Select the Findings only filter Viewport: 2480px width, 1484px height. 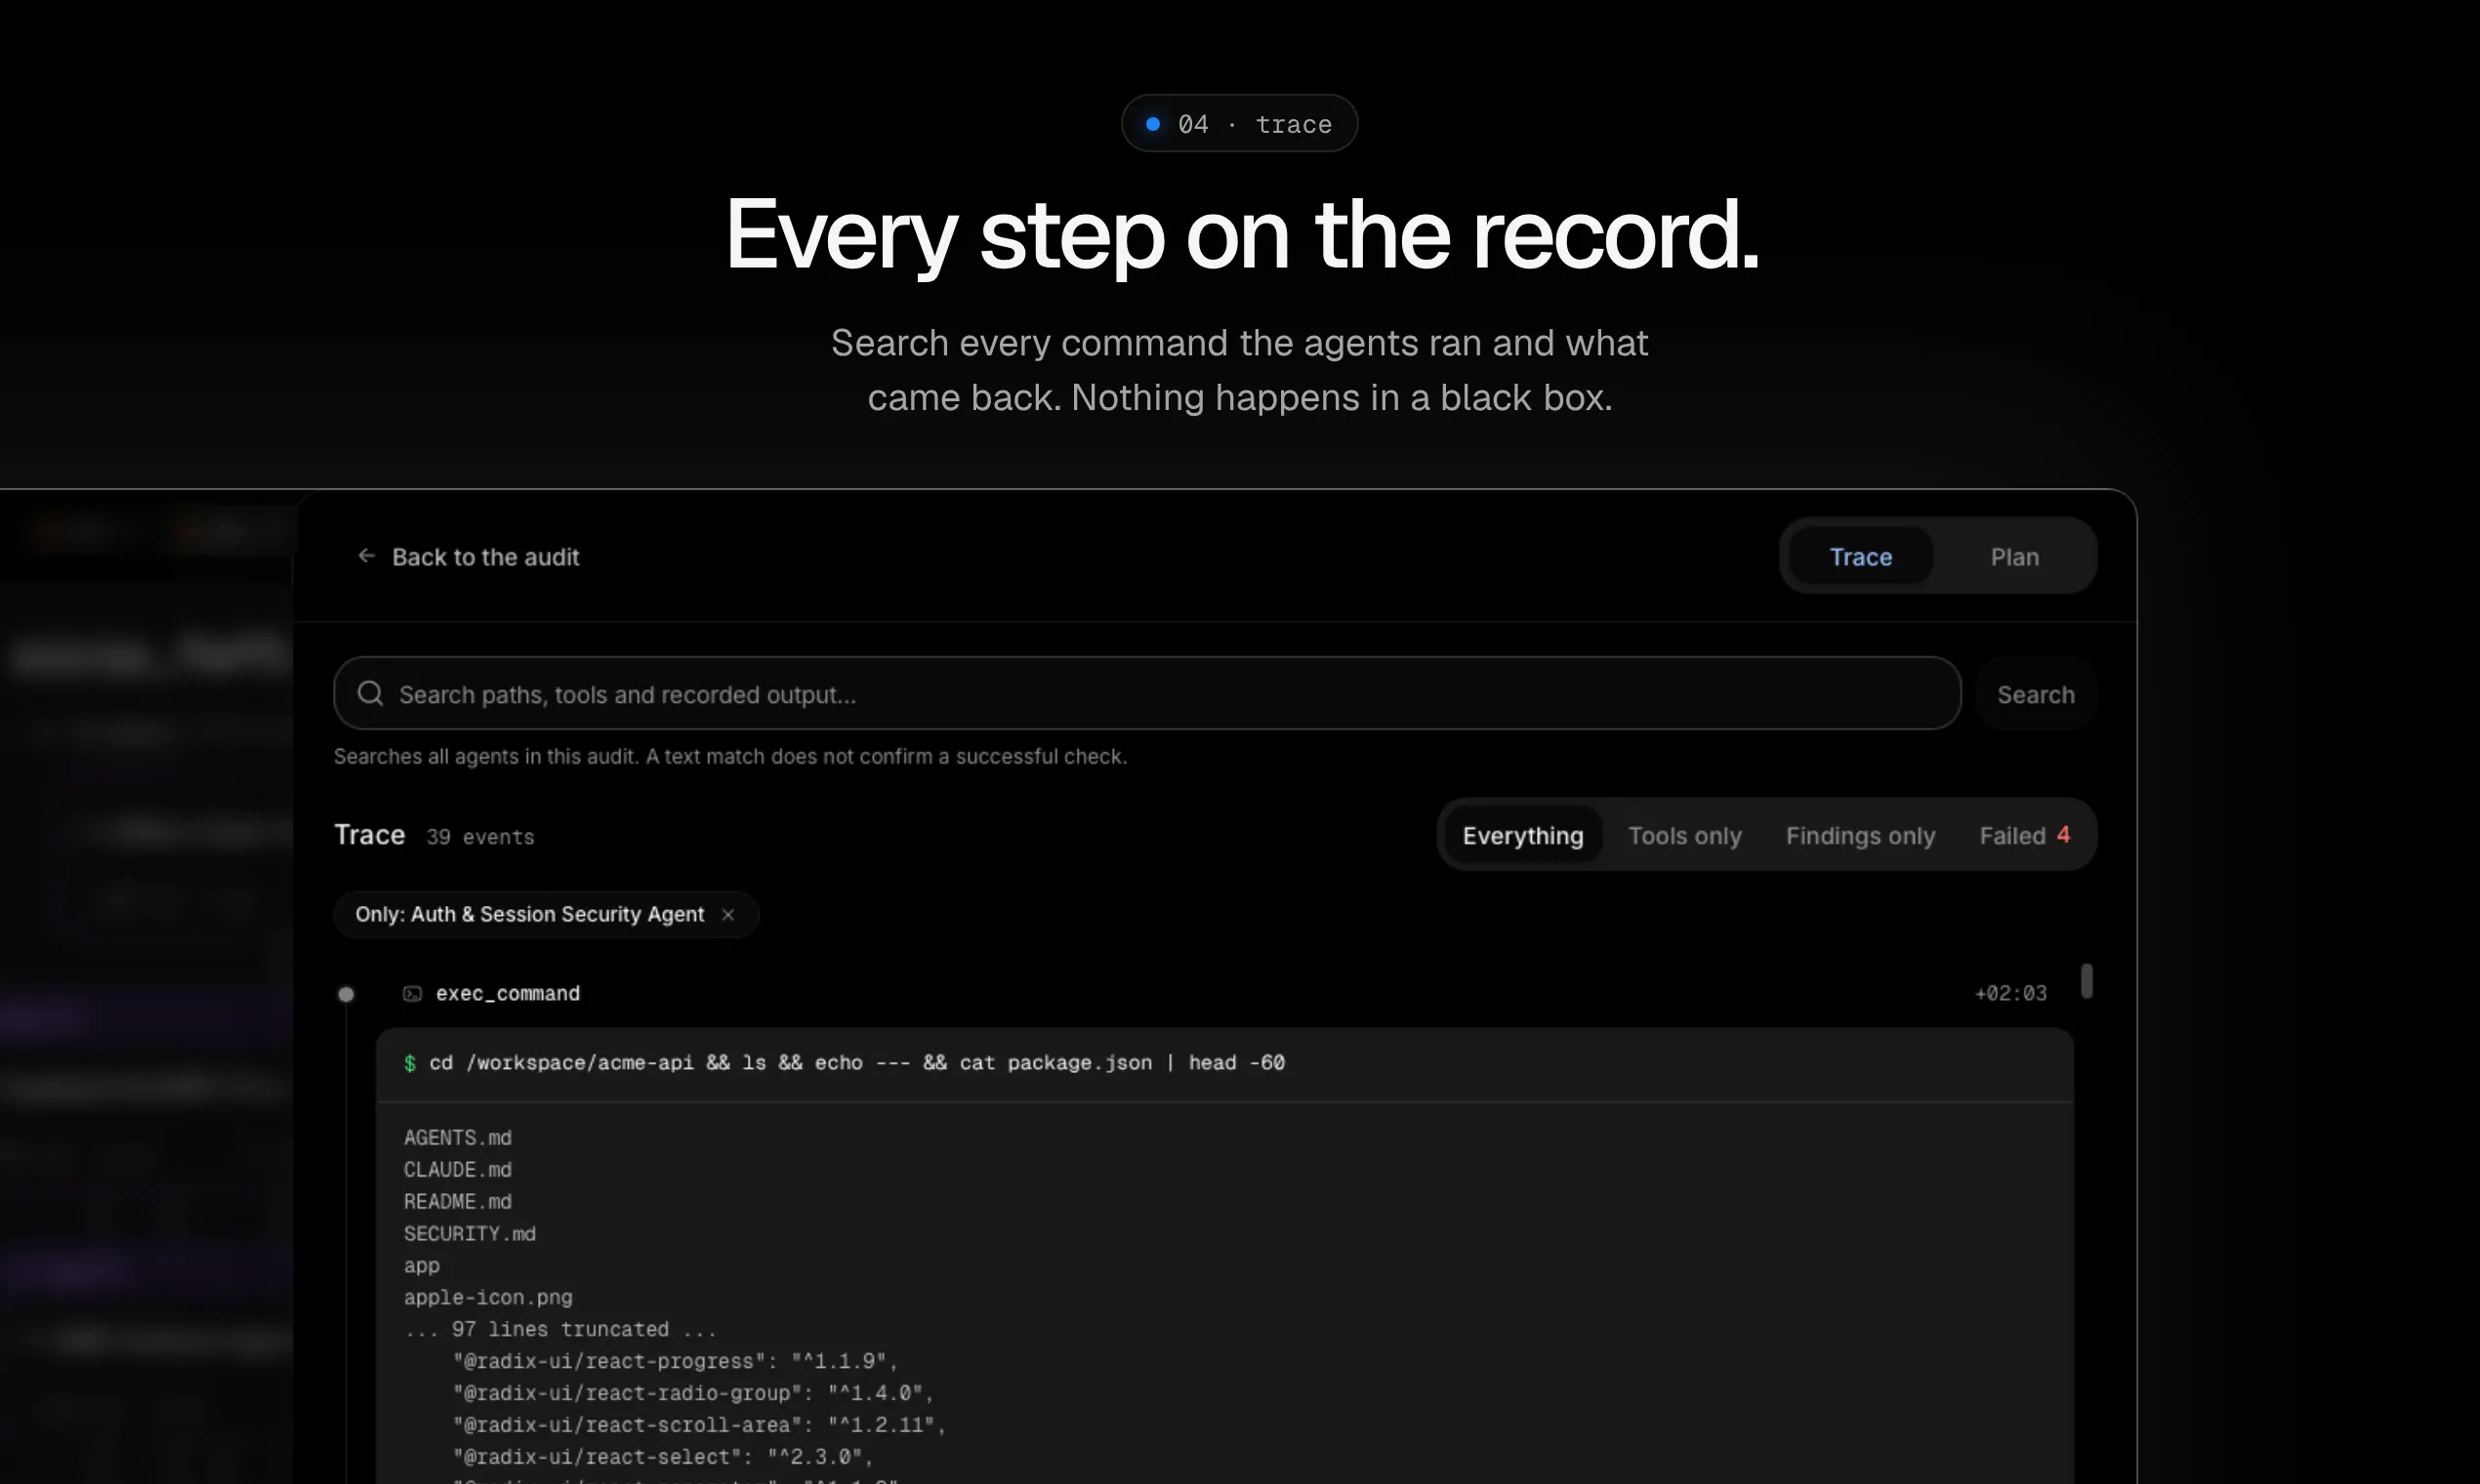[x=1860, y=835]
